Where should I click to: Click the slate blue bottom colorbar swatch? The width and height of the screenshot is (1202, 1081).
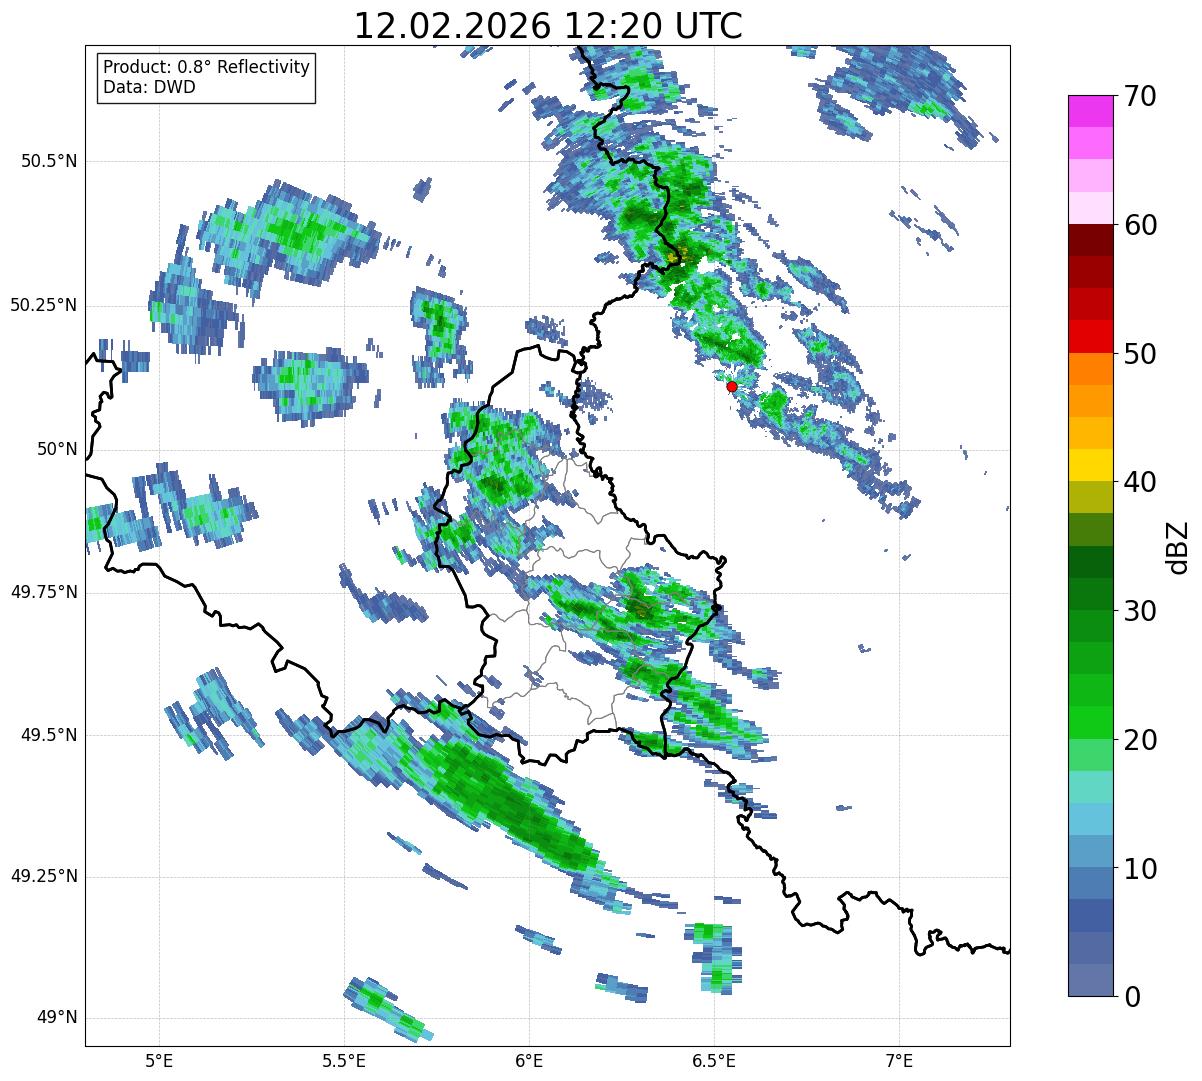coord(1090,980)
